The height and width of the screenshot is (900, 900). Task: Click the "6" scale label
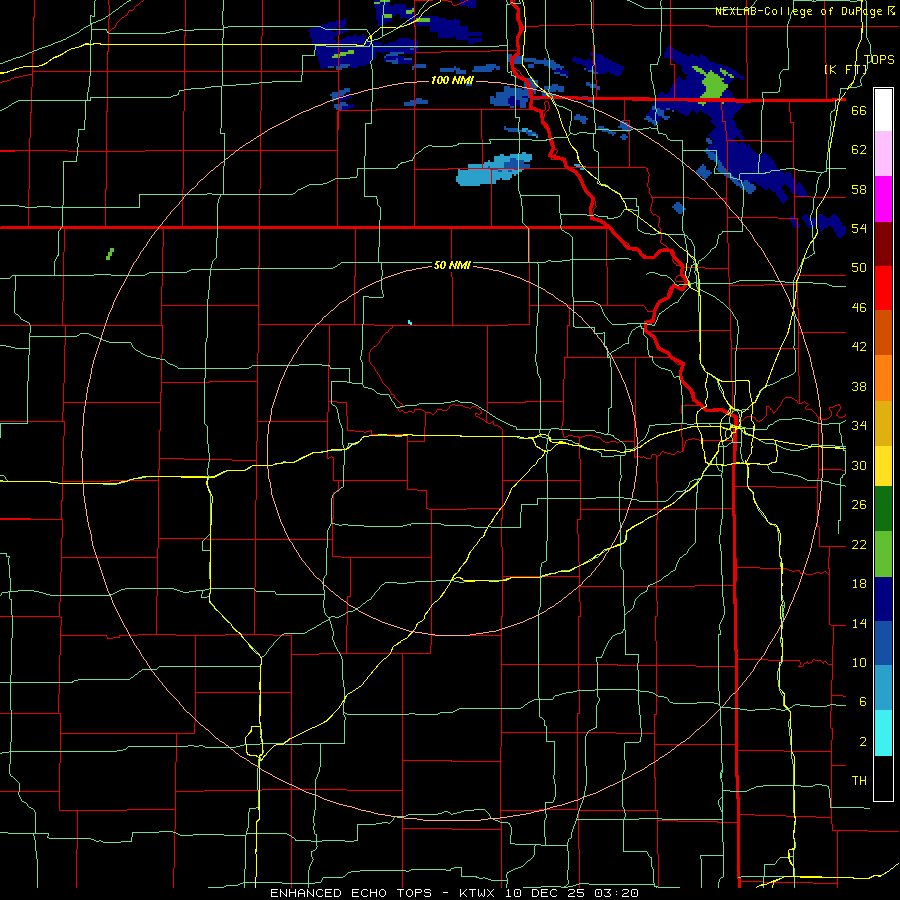click(862, 701)
